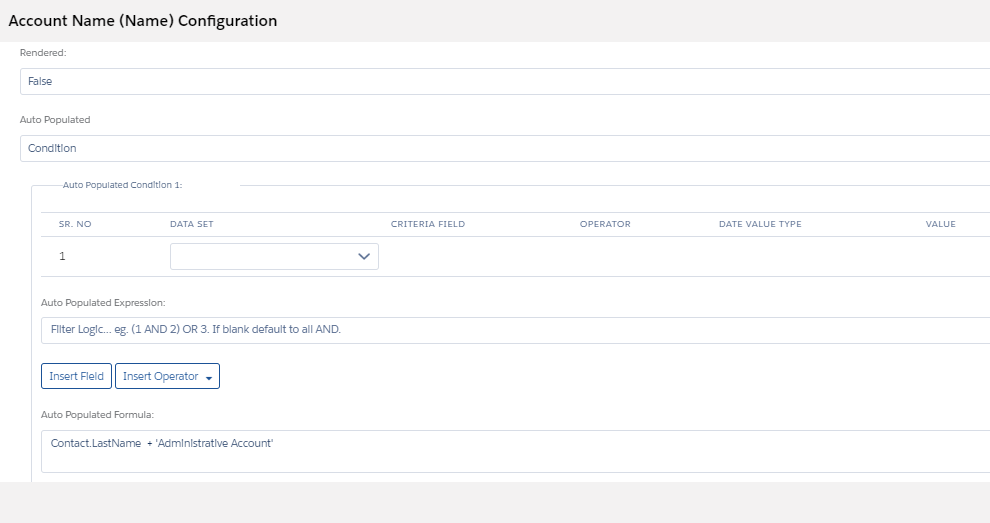This screenshot has height=523, width=990.
Task: Click the Account Name (Name) Configuration title
Action: 143,20
